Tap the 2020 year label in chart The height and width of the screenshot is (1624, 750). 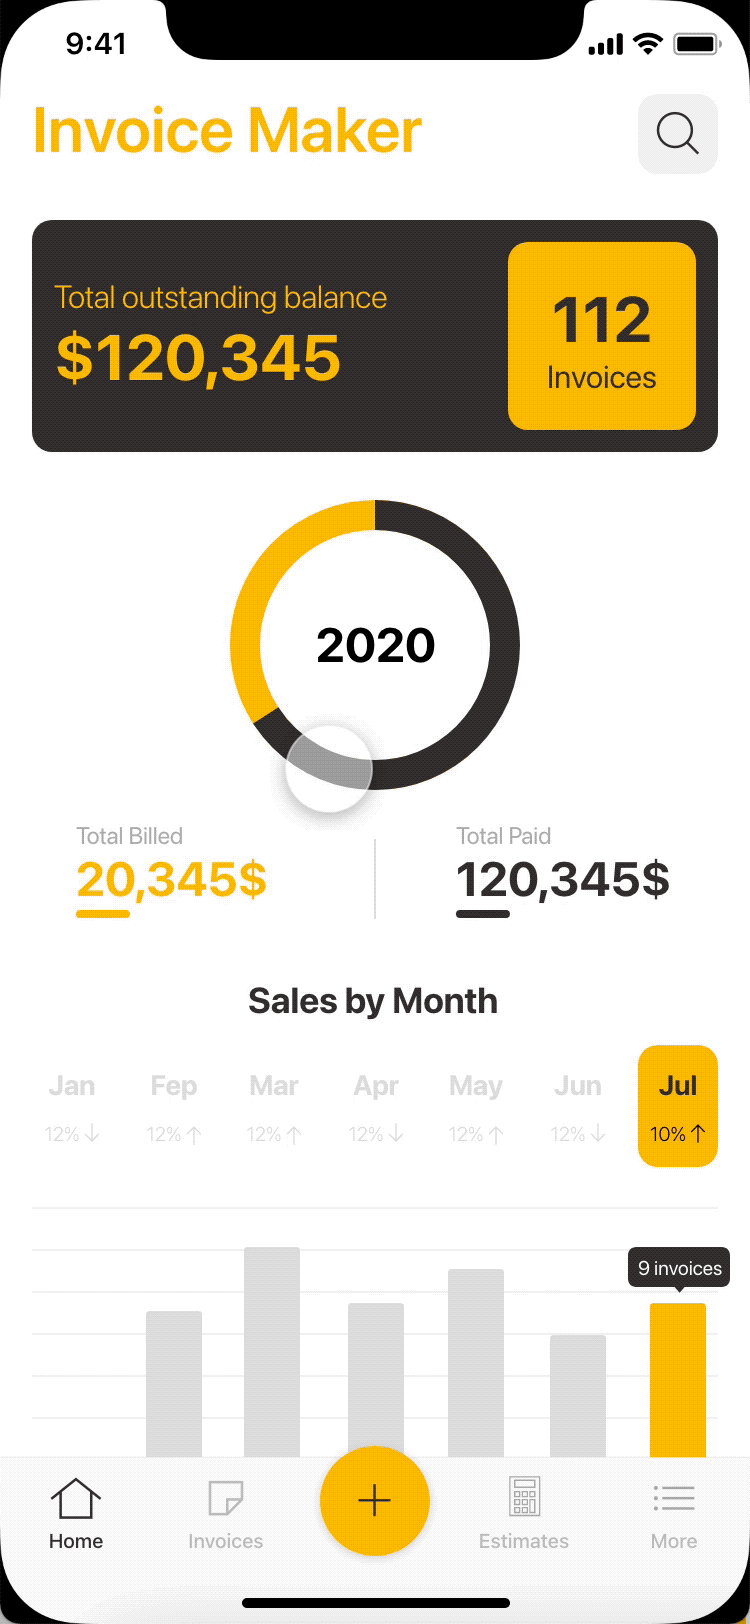click(375, 645)
